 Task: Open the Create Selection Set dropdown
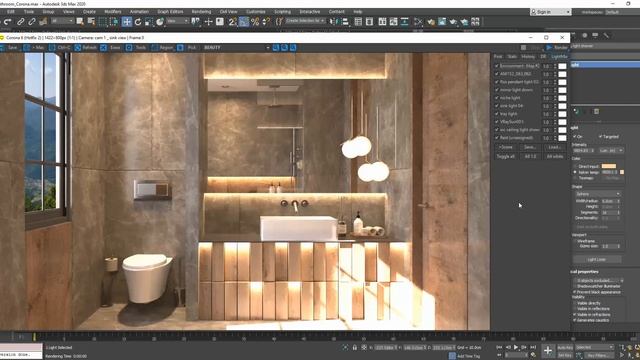pyautogui.click(x=305, y=21)
